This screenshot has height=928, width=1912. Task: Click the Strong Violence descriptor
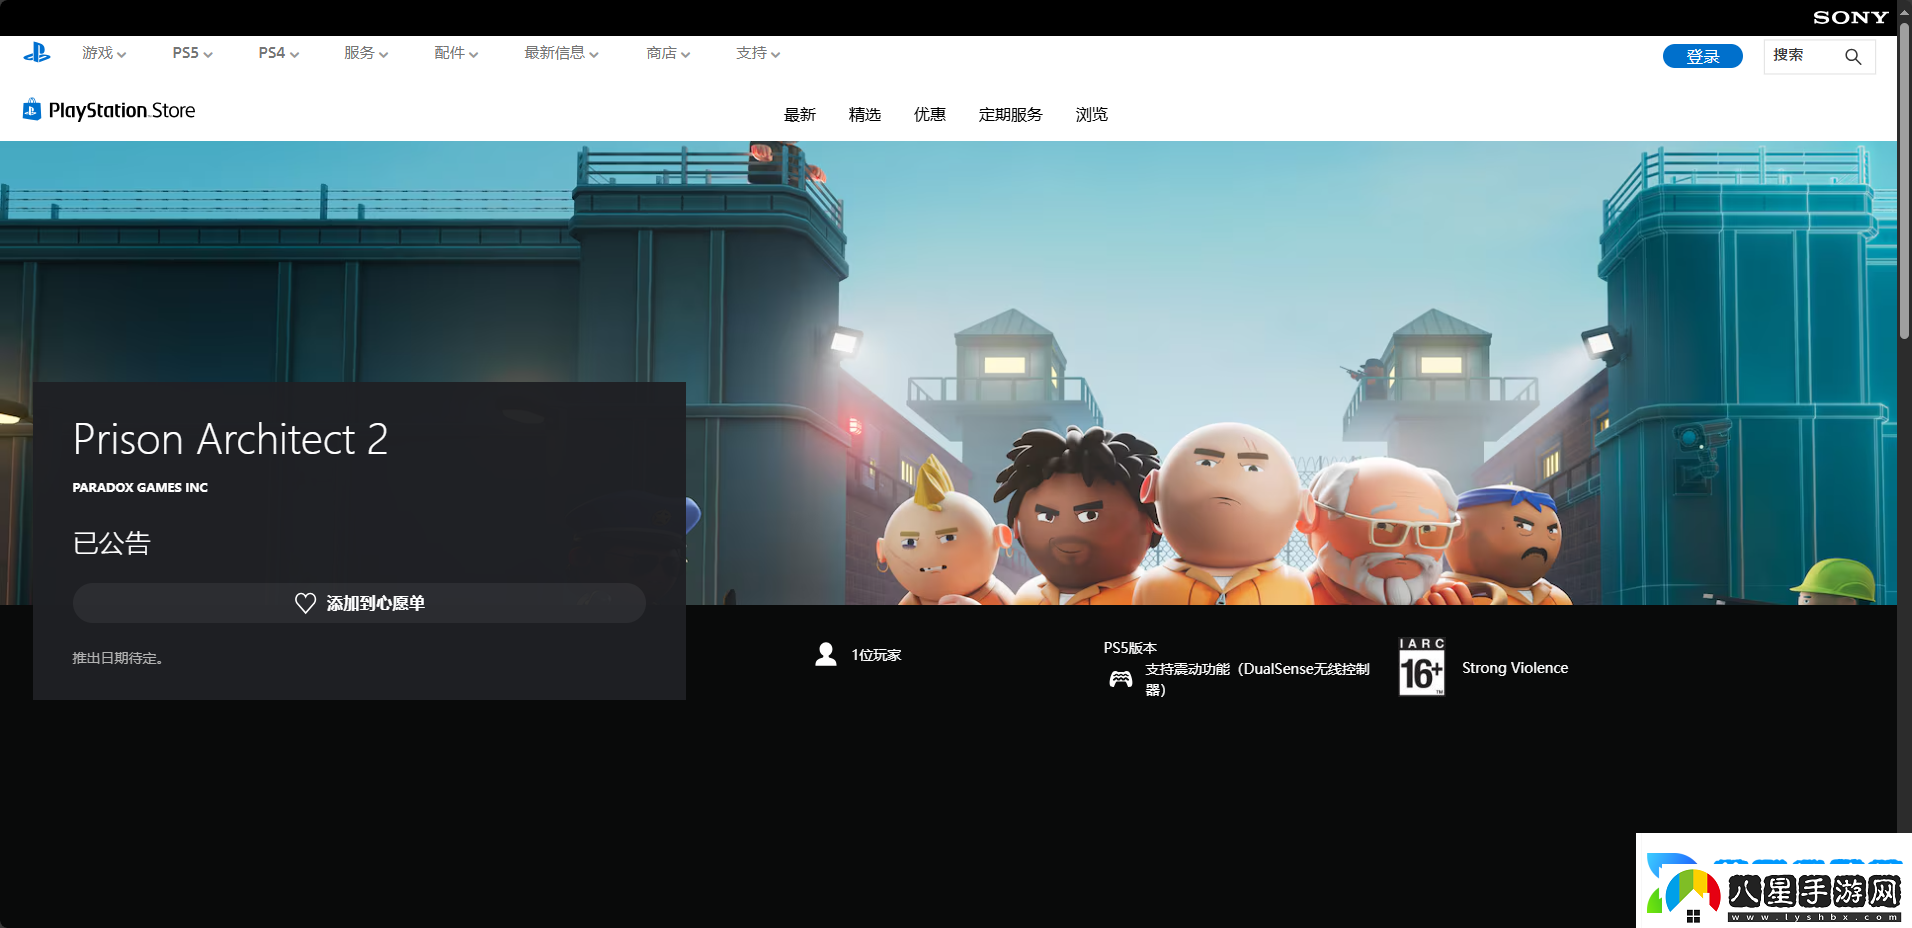pyautogui.click(x=1515, y=668)
